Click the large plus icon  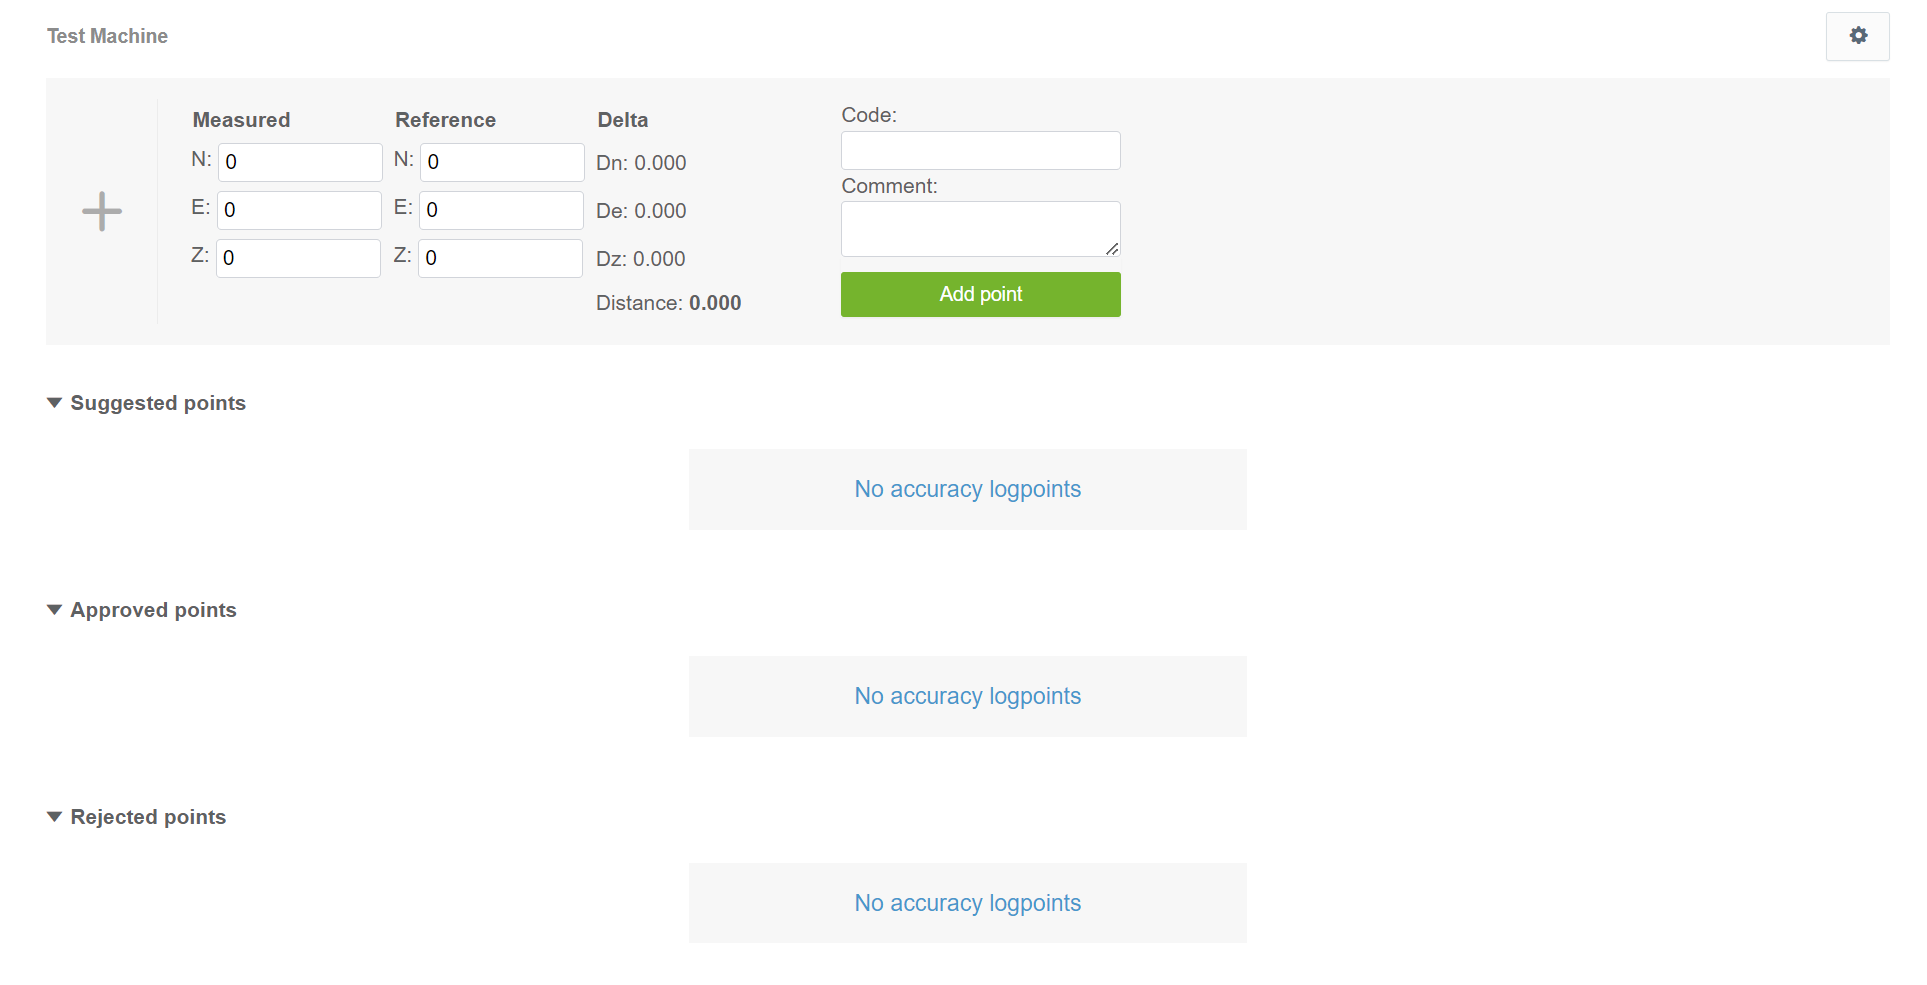[102, 211]
